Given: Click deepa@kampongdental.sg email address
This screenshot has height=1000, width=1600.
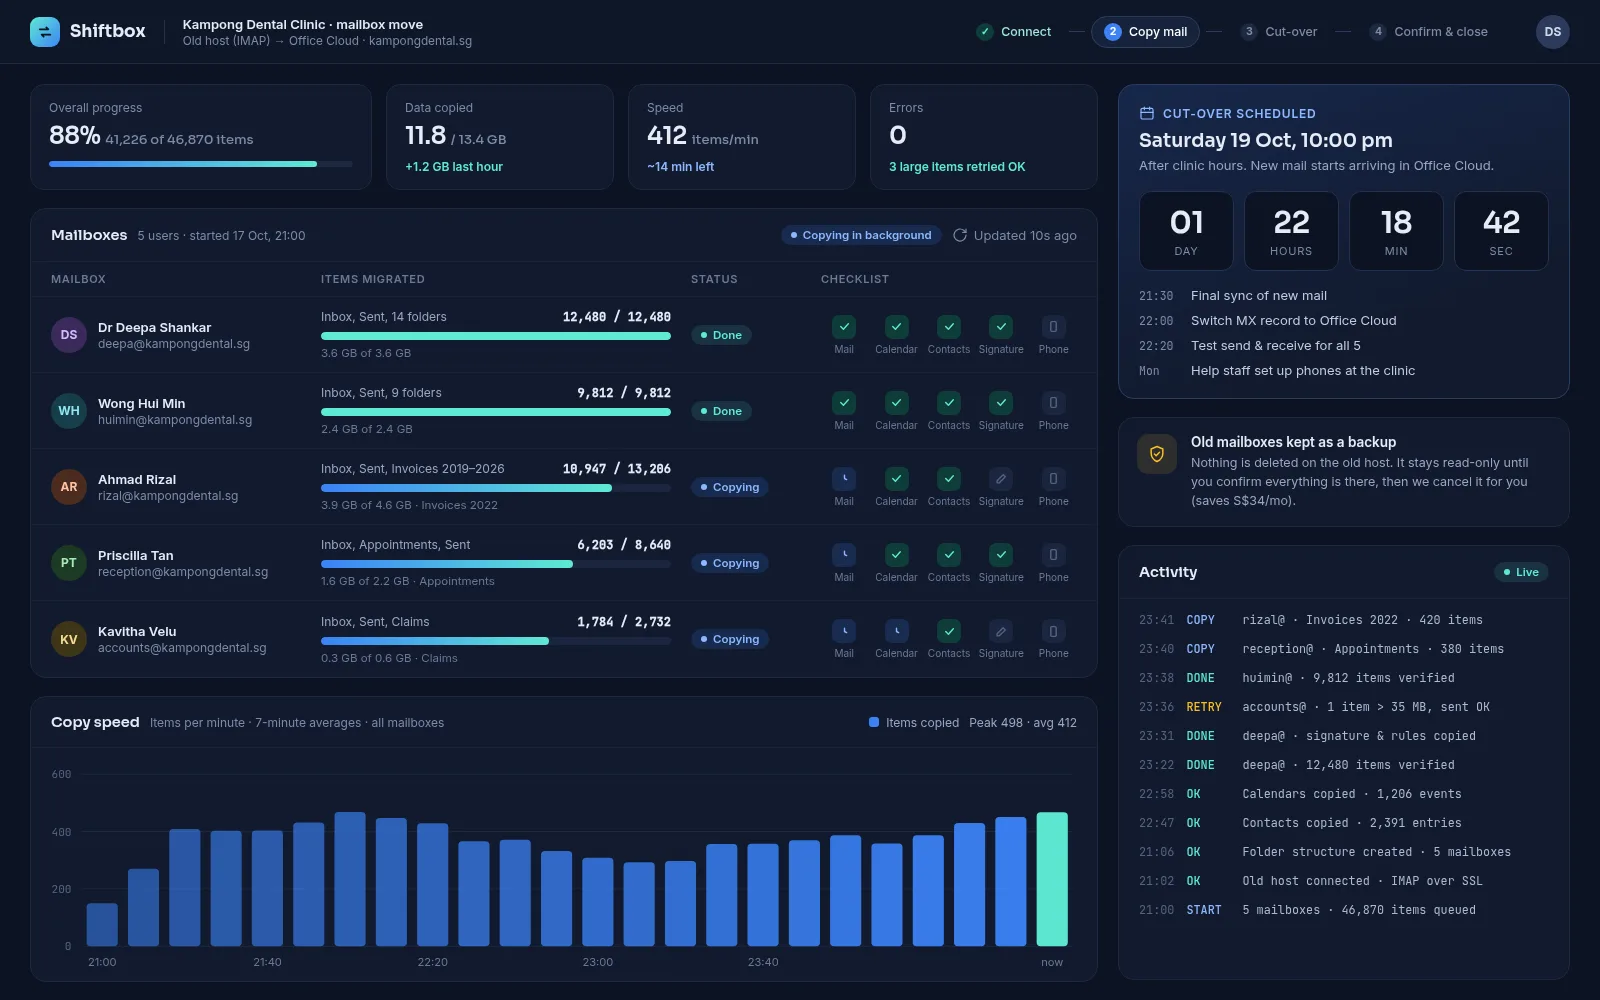Looking at the screenshot, I should [174, 344].
